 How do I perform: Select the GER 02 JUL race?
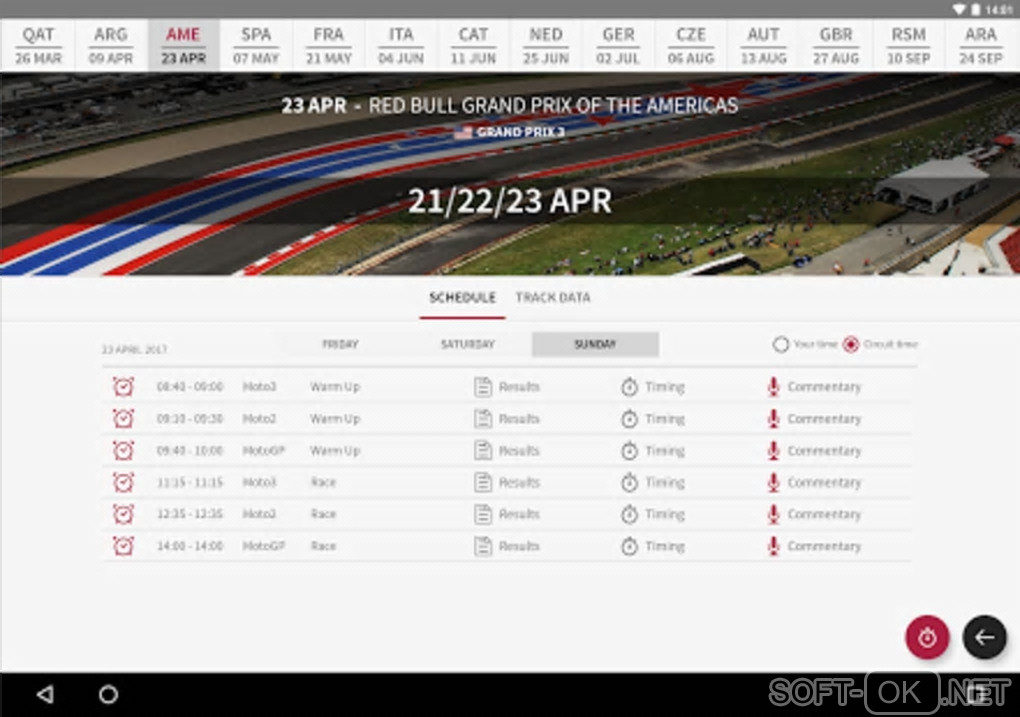(619, 45)
